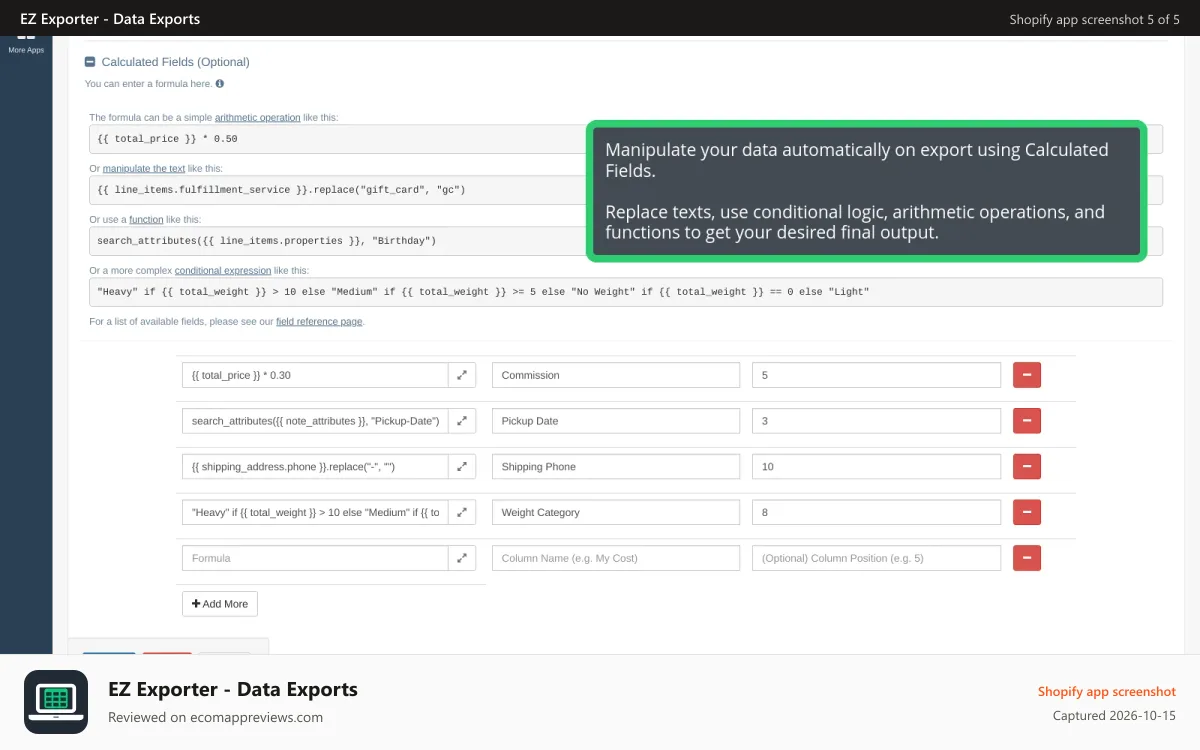Click the search_attributes Birthday example code
The height and width of the screenshot is (750, 1200).
click(337, 241)
